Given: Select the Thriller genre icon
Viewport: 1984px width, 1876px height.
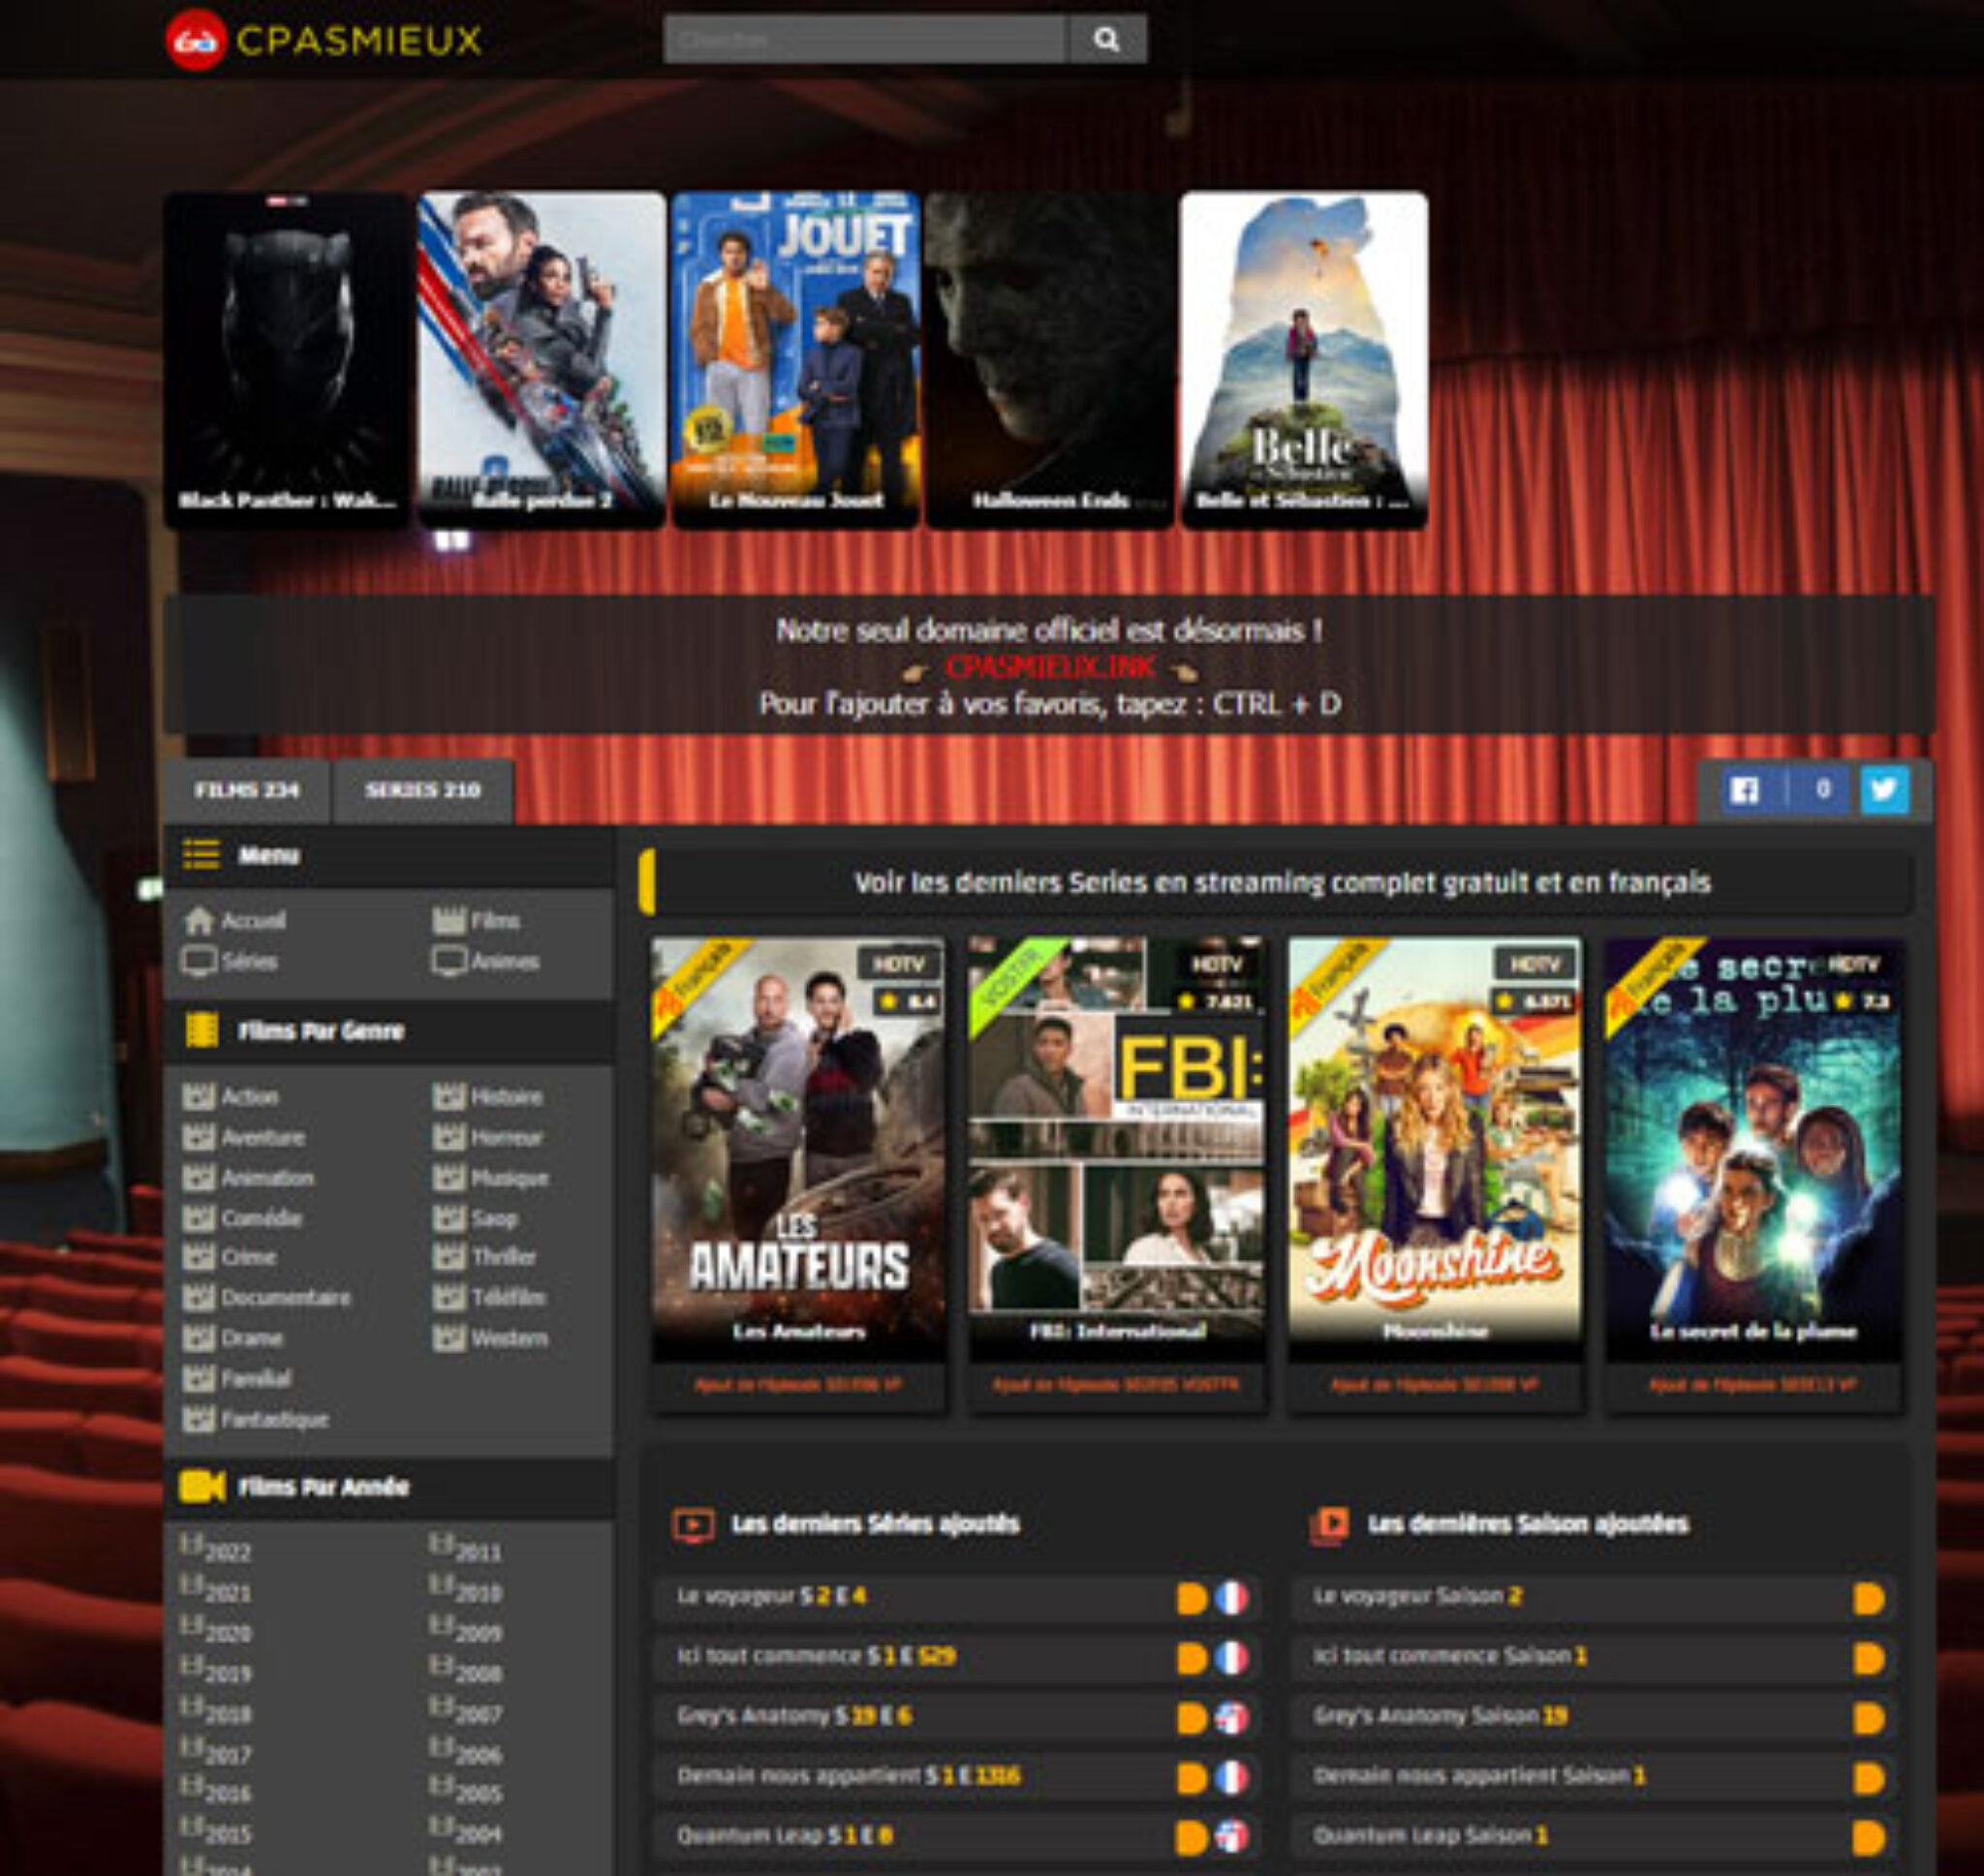Looking at the screenshot, I should [x=449, y=1257].
